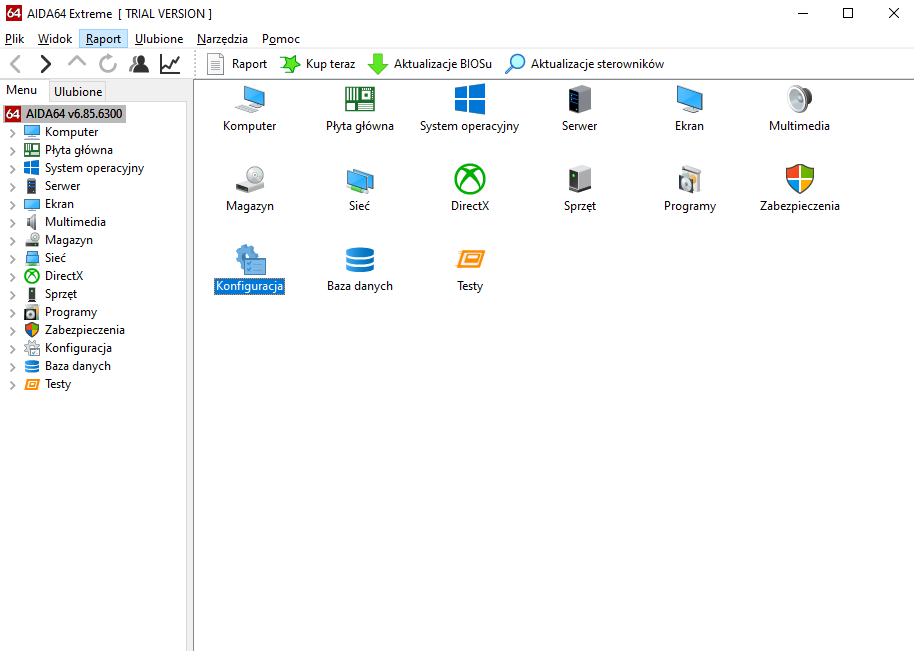Click Aktualizacje sterowników toolbar button

click(x=585, y=64)
